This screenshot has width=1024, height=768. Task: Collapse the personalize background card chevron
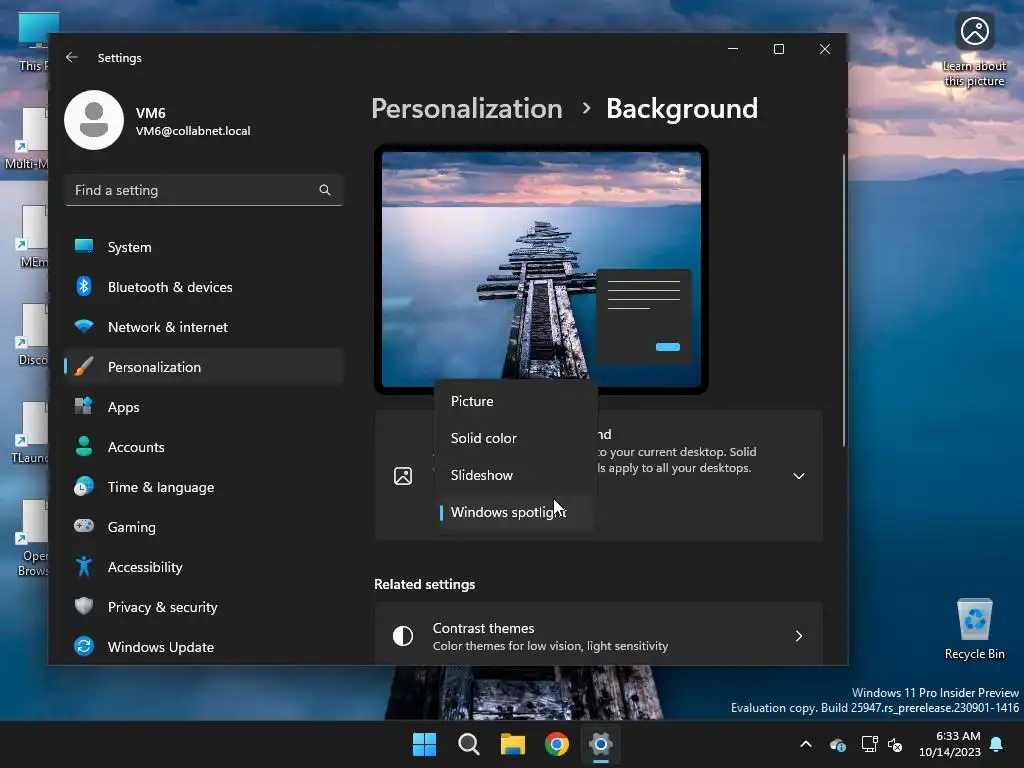(799, 475)
